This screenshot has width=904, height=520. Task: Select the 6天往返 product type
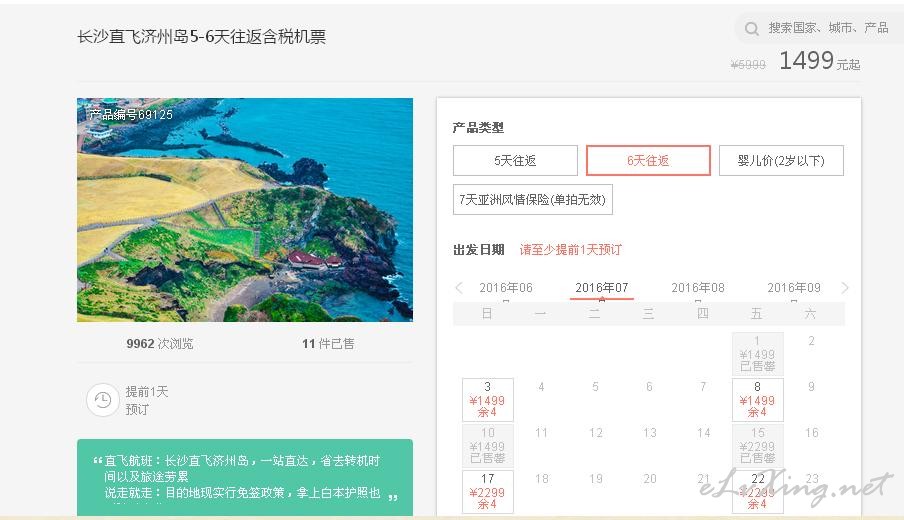click(648, 160)
